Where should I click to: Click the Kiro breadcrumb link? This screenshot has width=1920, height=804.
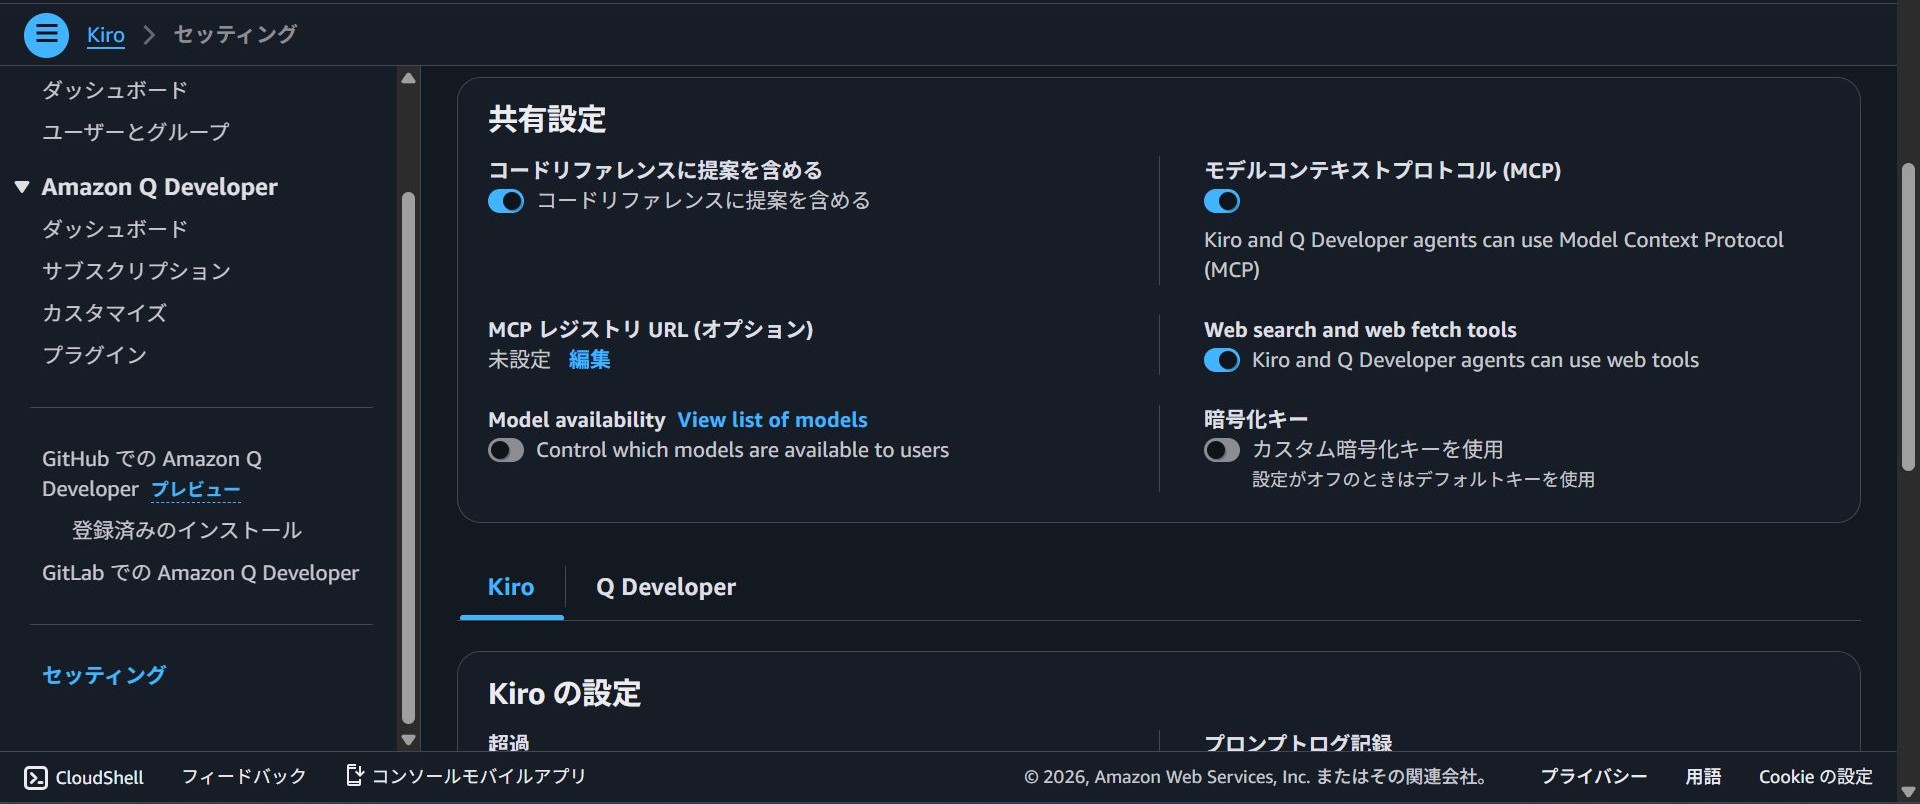click(105, 35)
